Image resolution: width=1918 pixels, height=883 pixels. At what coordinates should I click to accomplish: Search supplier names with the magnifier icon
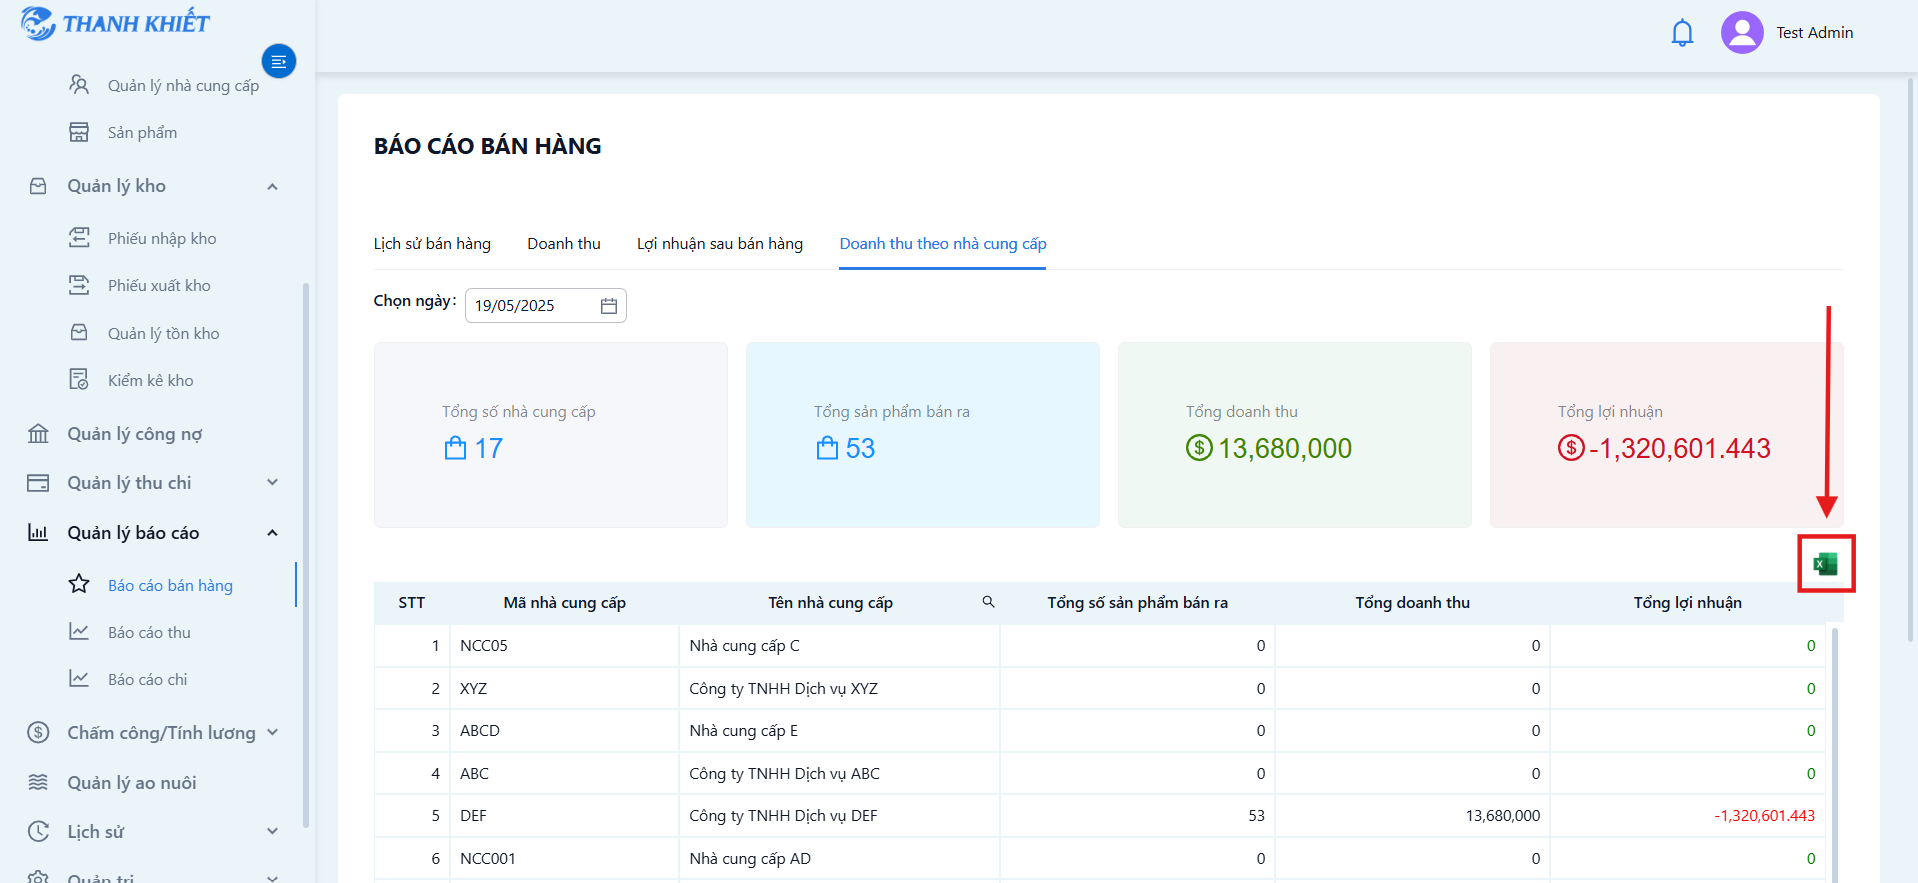click(x=988, y=602)
